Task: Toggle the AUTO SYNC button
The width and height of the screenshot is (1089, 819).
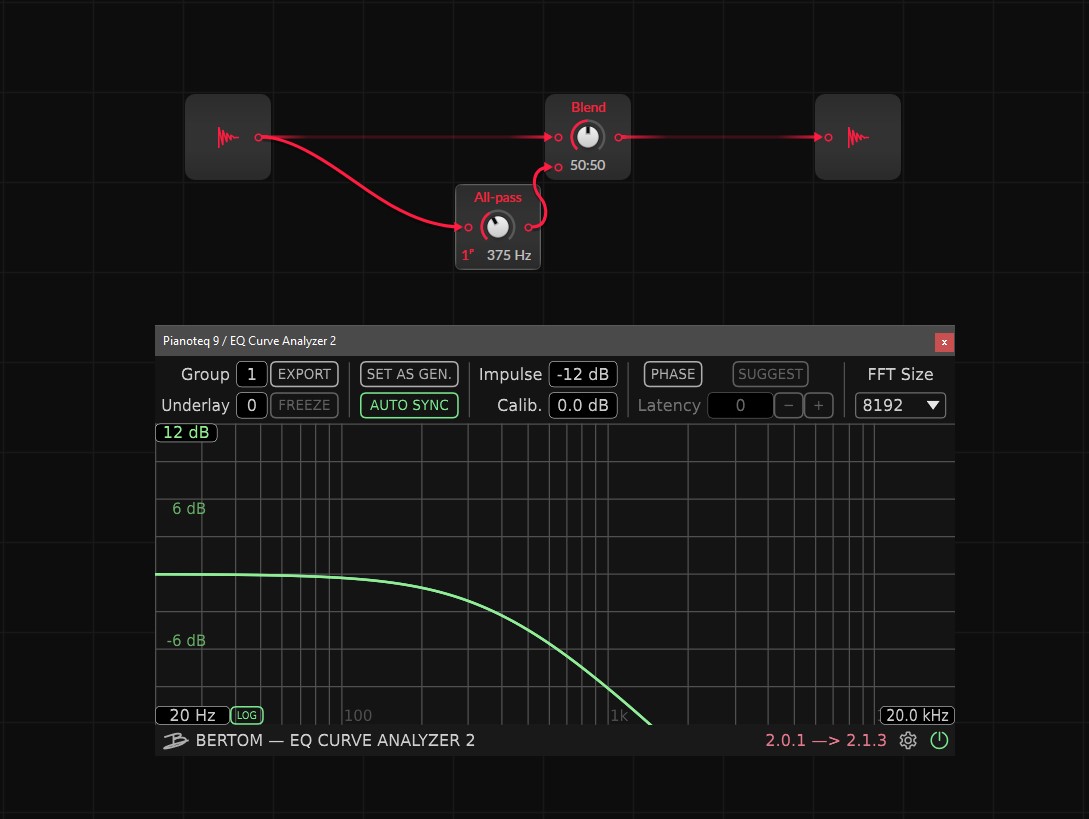Action: click(x=409, y=405)
